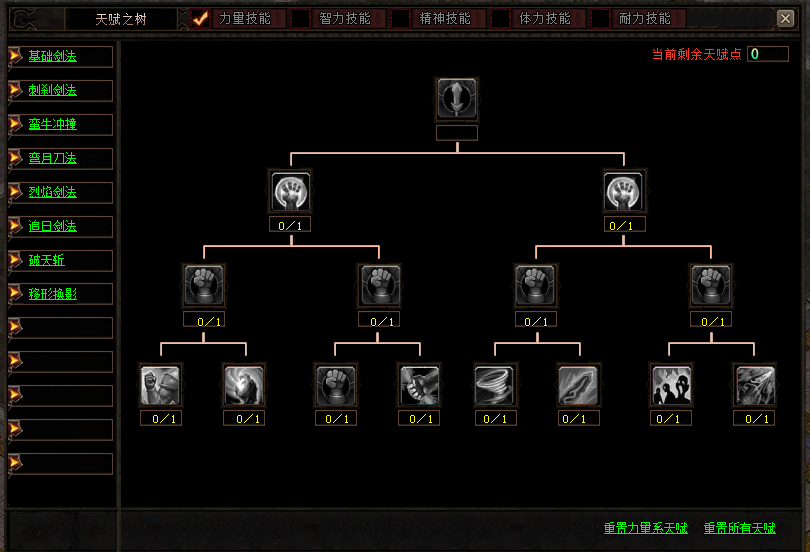Click the far-right fist node in third row
The width and height of the screenshot is (810, 552).
coord(711,285)
